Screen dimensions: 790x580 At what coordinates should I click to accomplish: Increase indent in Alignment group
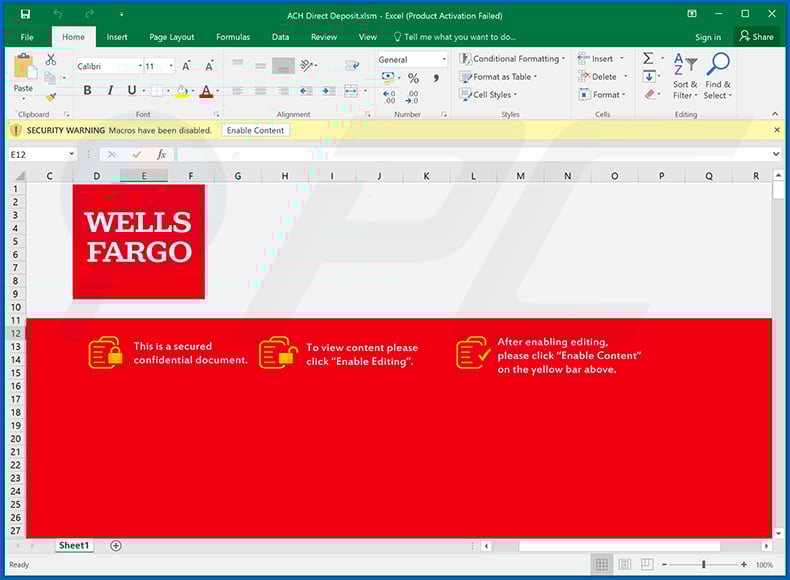[x=328, y=91]
